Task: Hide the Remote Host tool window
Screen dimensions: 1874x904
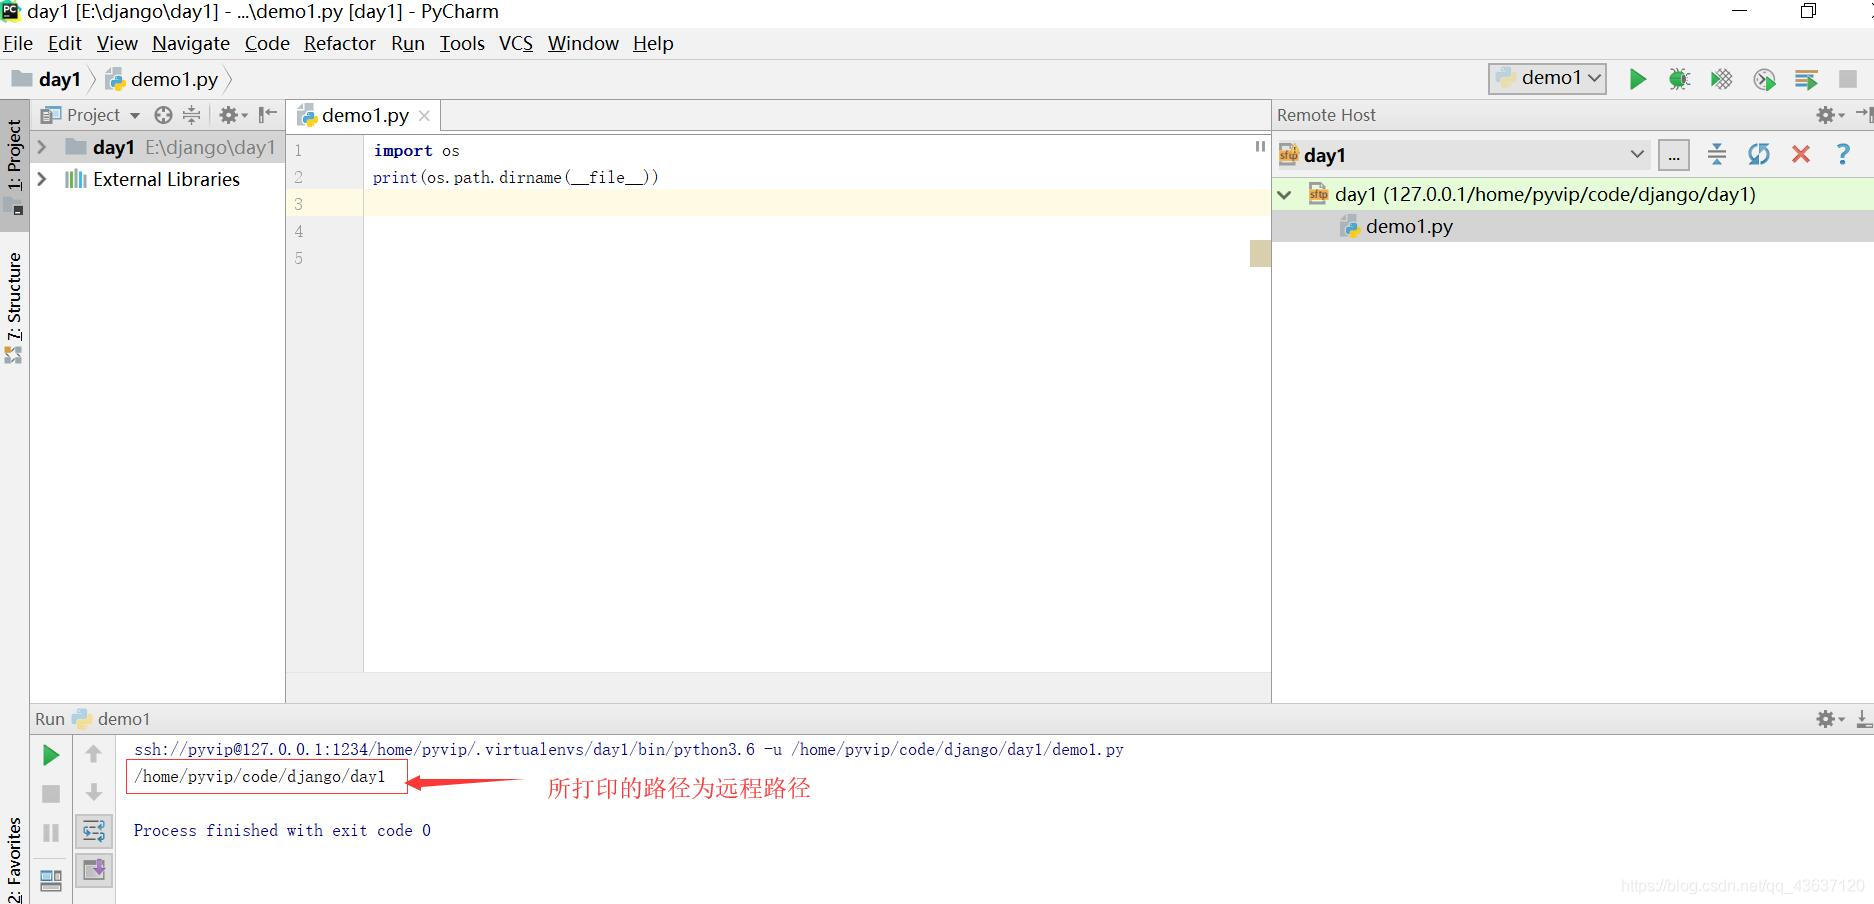Action: [1864, 115]
